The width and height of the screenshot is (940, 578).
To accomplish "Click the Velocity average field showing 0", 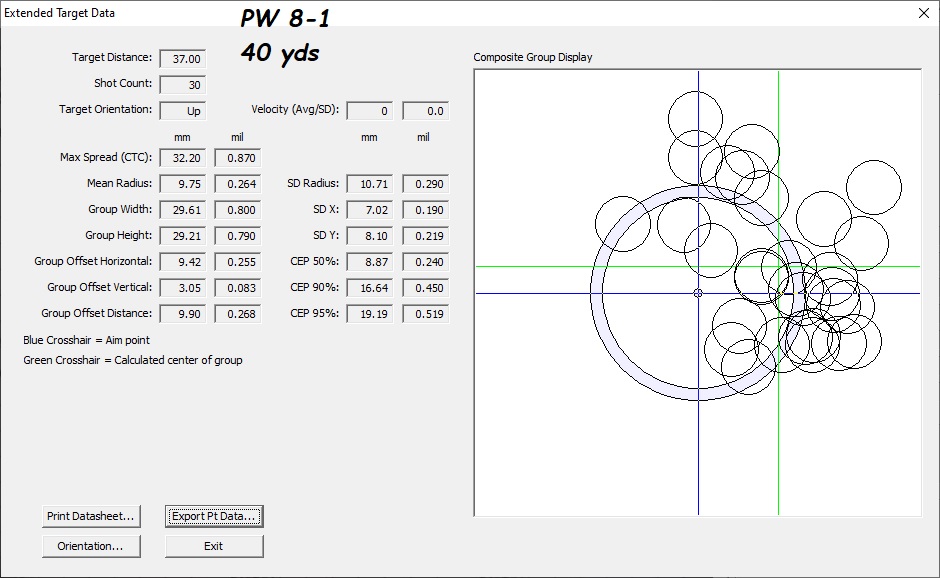I will 370,111.
